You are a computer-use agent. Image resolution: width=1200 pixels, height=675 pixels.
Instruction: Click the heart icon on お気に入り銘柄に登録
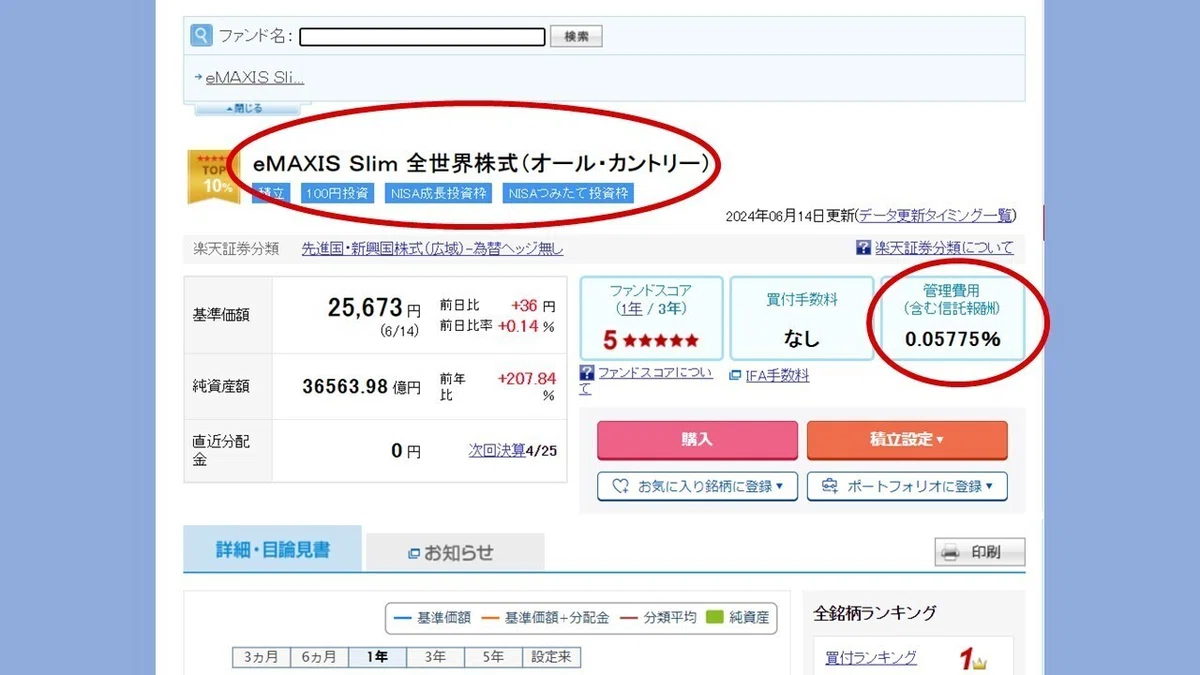620,486
